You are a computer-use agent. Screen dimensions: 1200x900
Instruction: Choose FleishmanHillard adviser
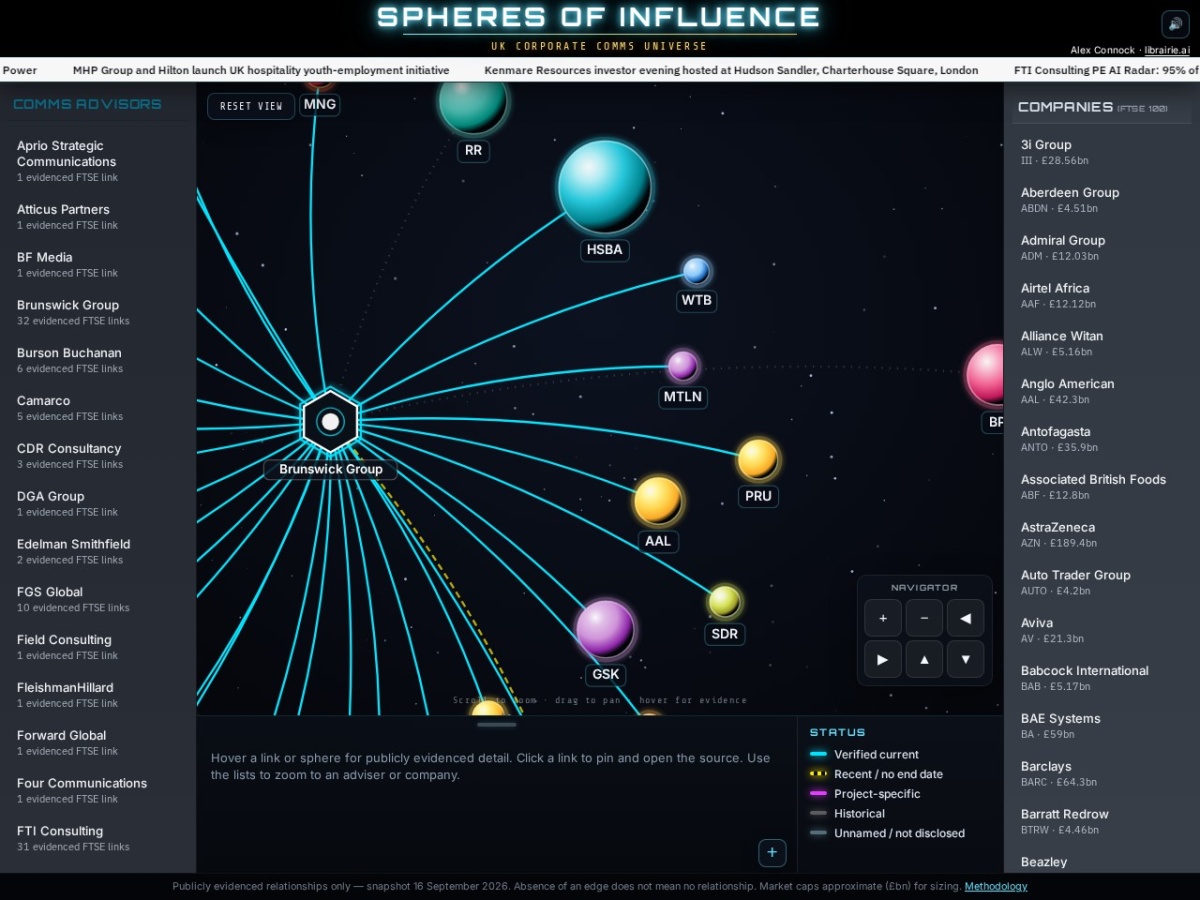[98, 695]
